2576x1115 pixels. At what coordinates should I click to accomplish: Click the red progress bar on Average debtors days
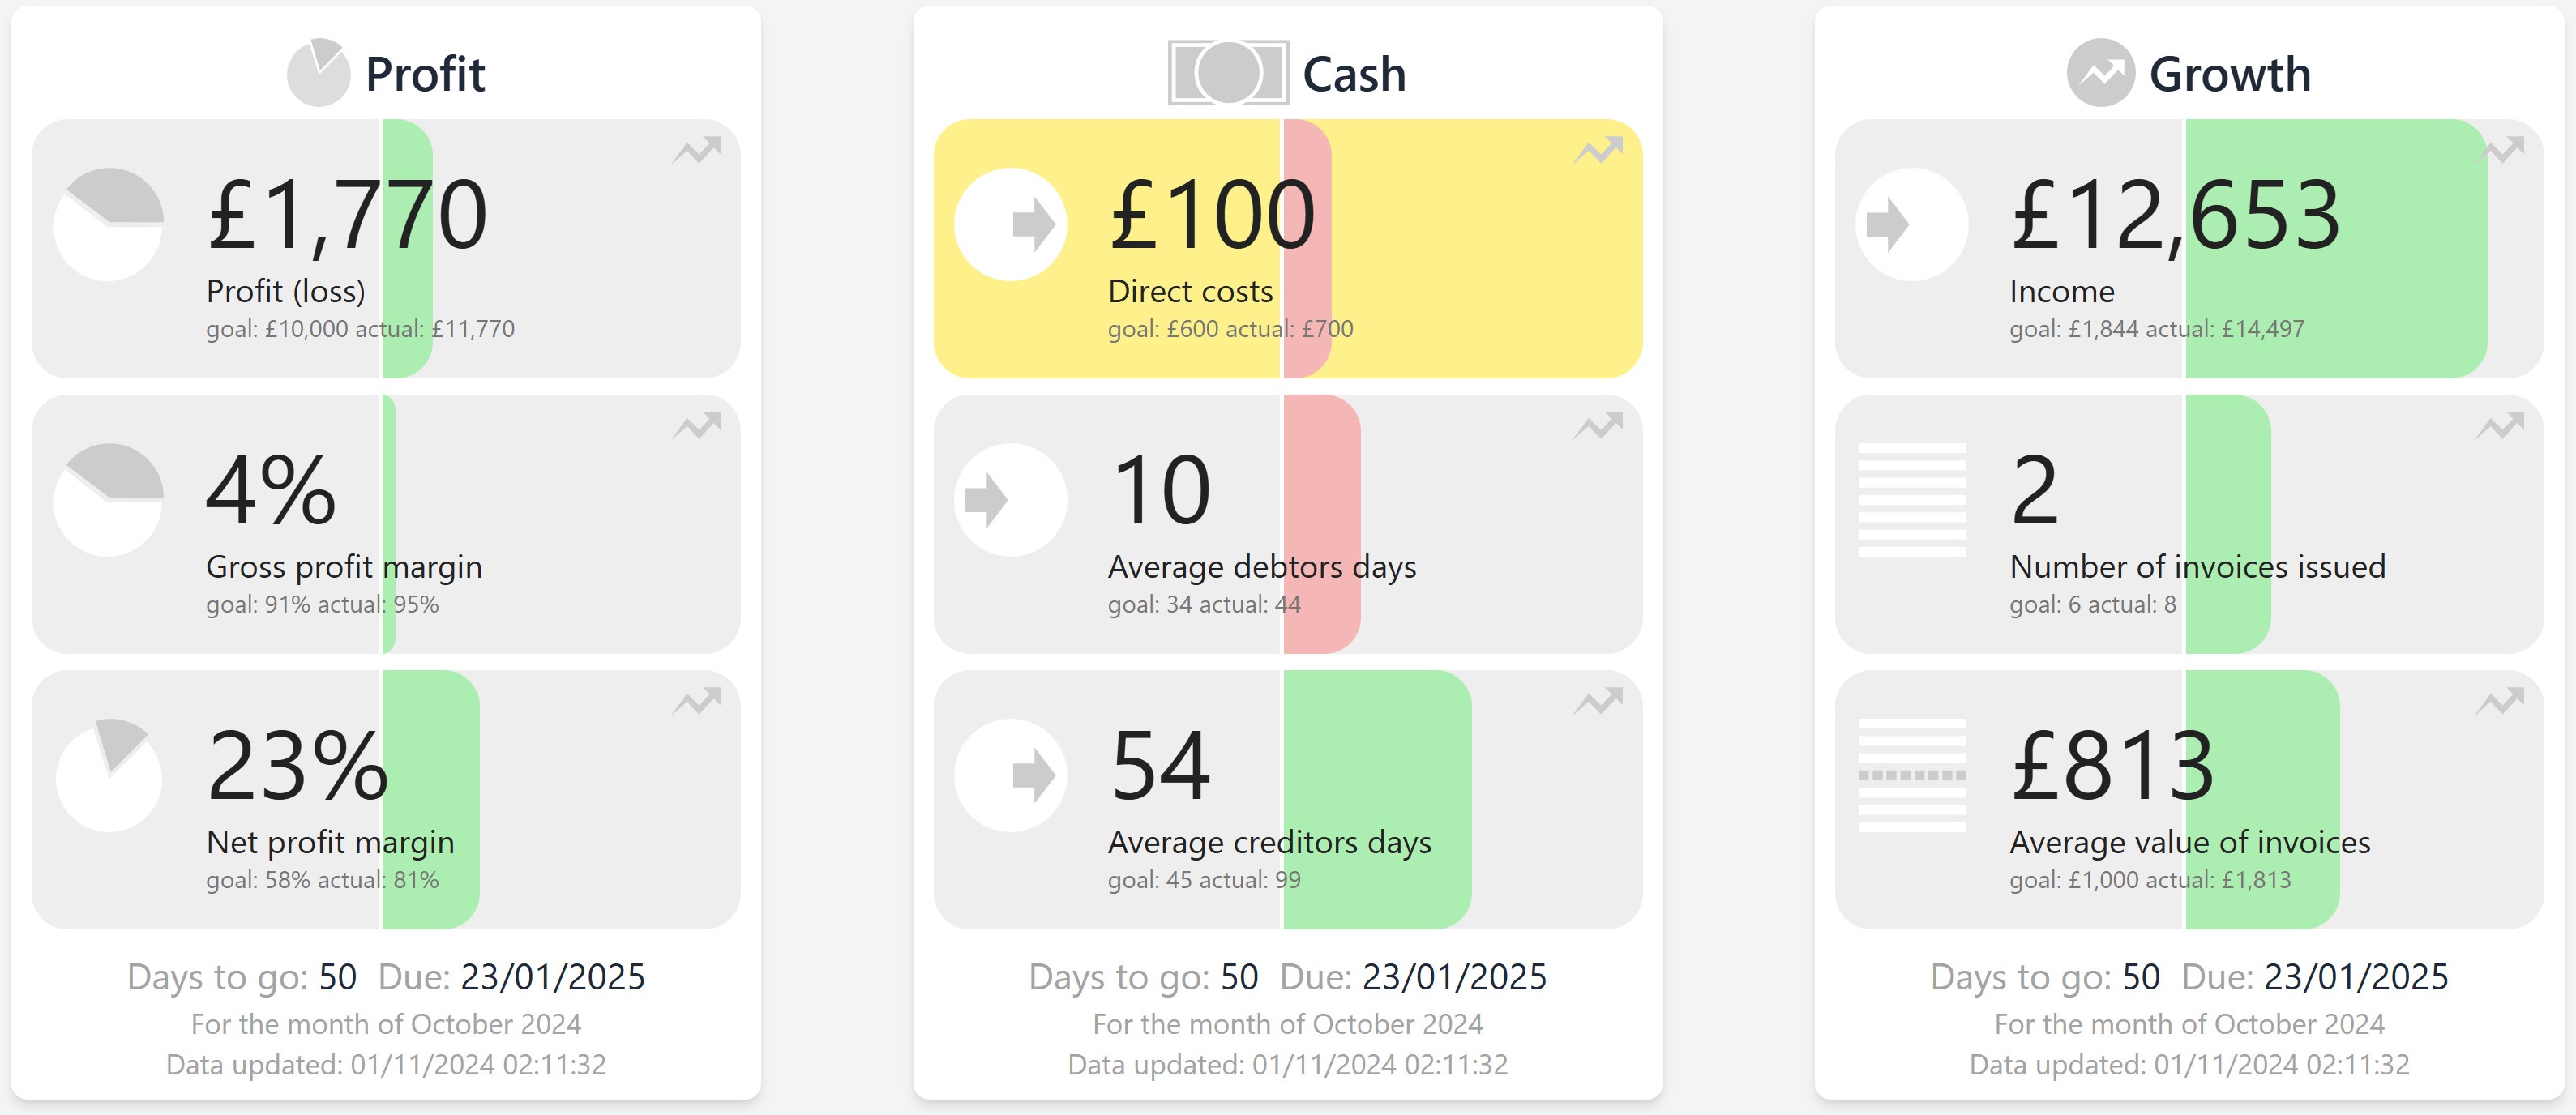pyautogui.click(x=1322, y=524)
